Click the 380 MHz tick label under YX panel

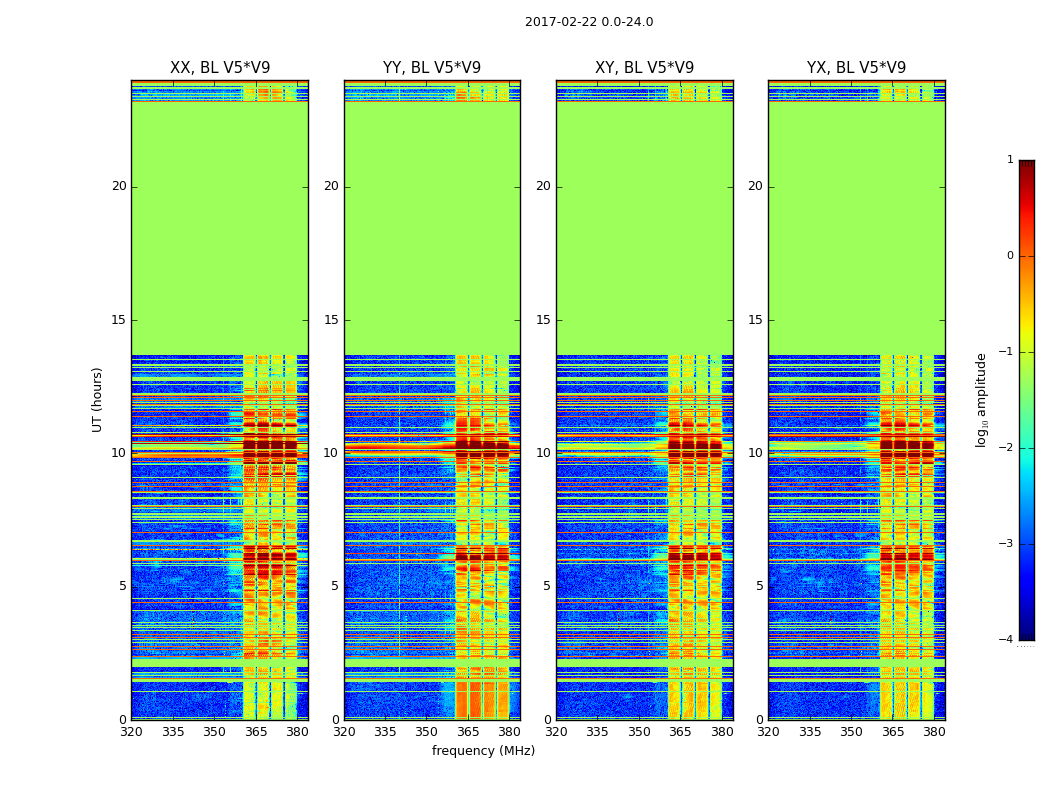coord(934,732)
